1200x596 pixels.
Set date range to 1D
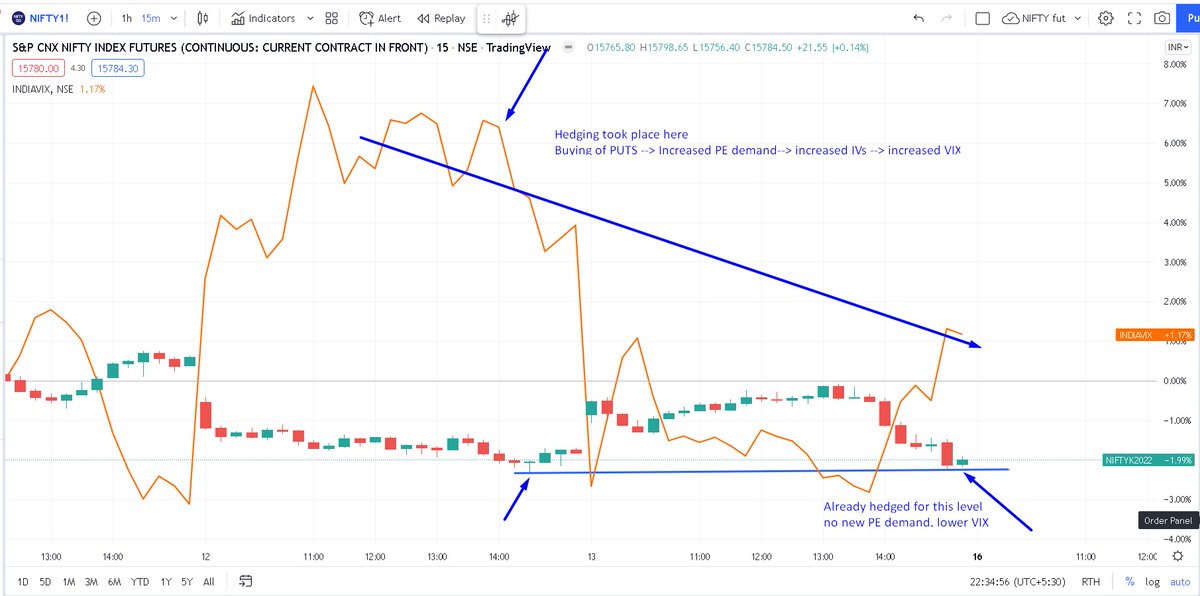click(23, 581)
